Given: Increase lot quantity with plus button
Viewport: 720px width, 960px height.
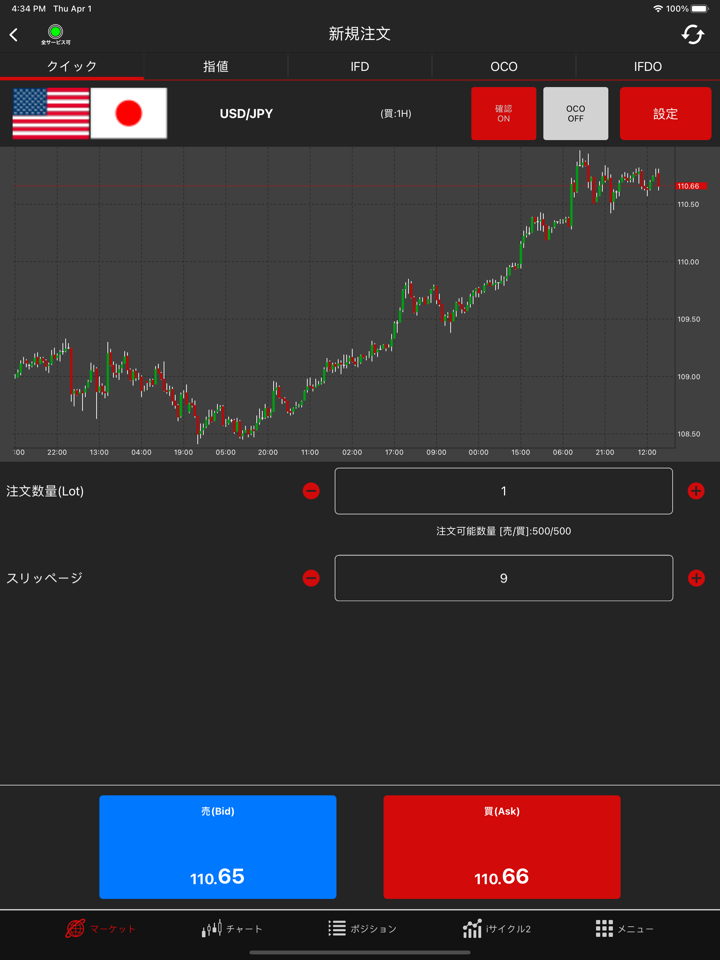Looking at the screenshot, I should tap(696, 490).
